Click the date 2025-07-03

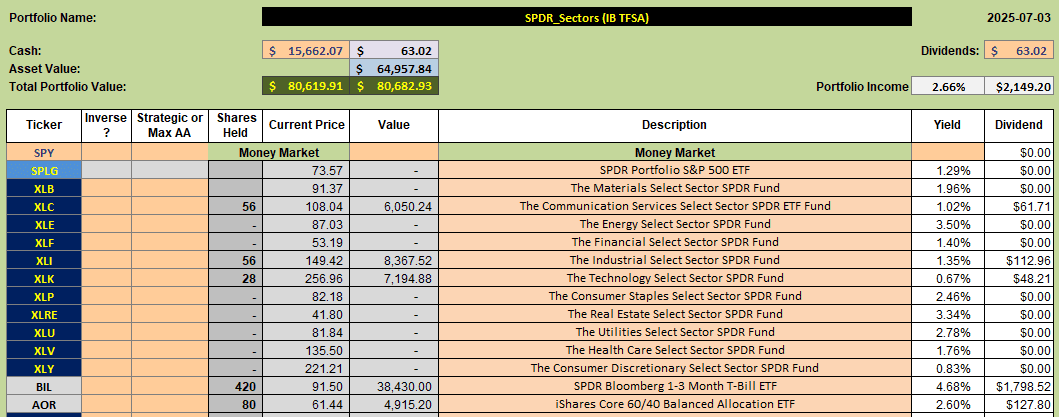click(1020, 18)
